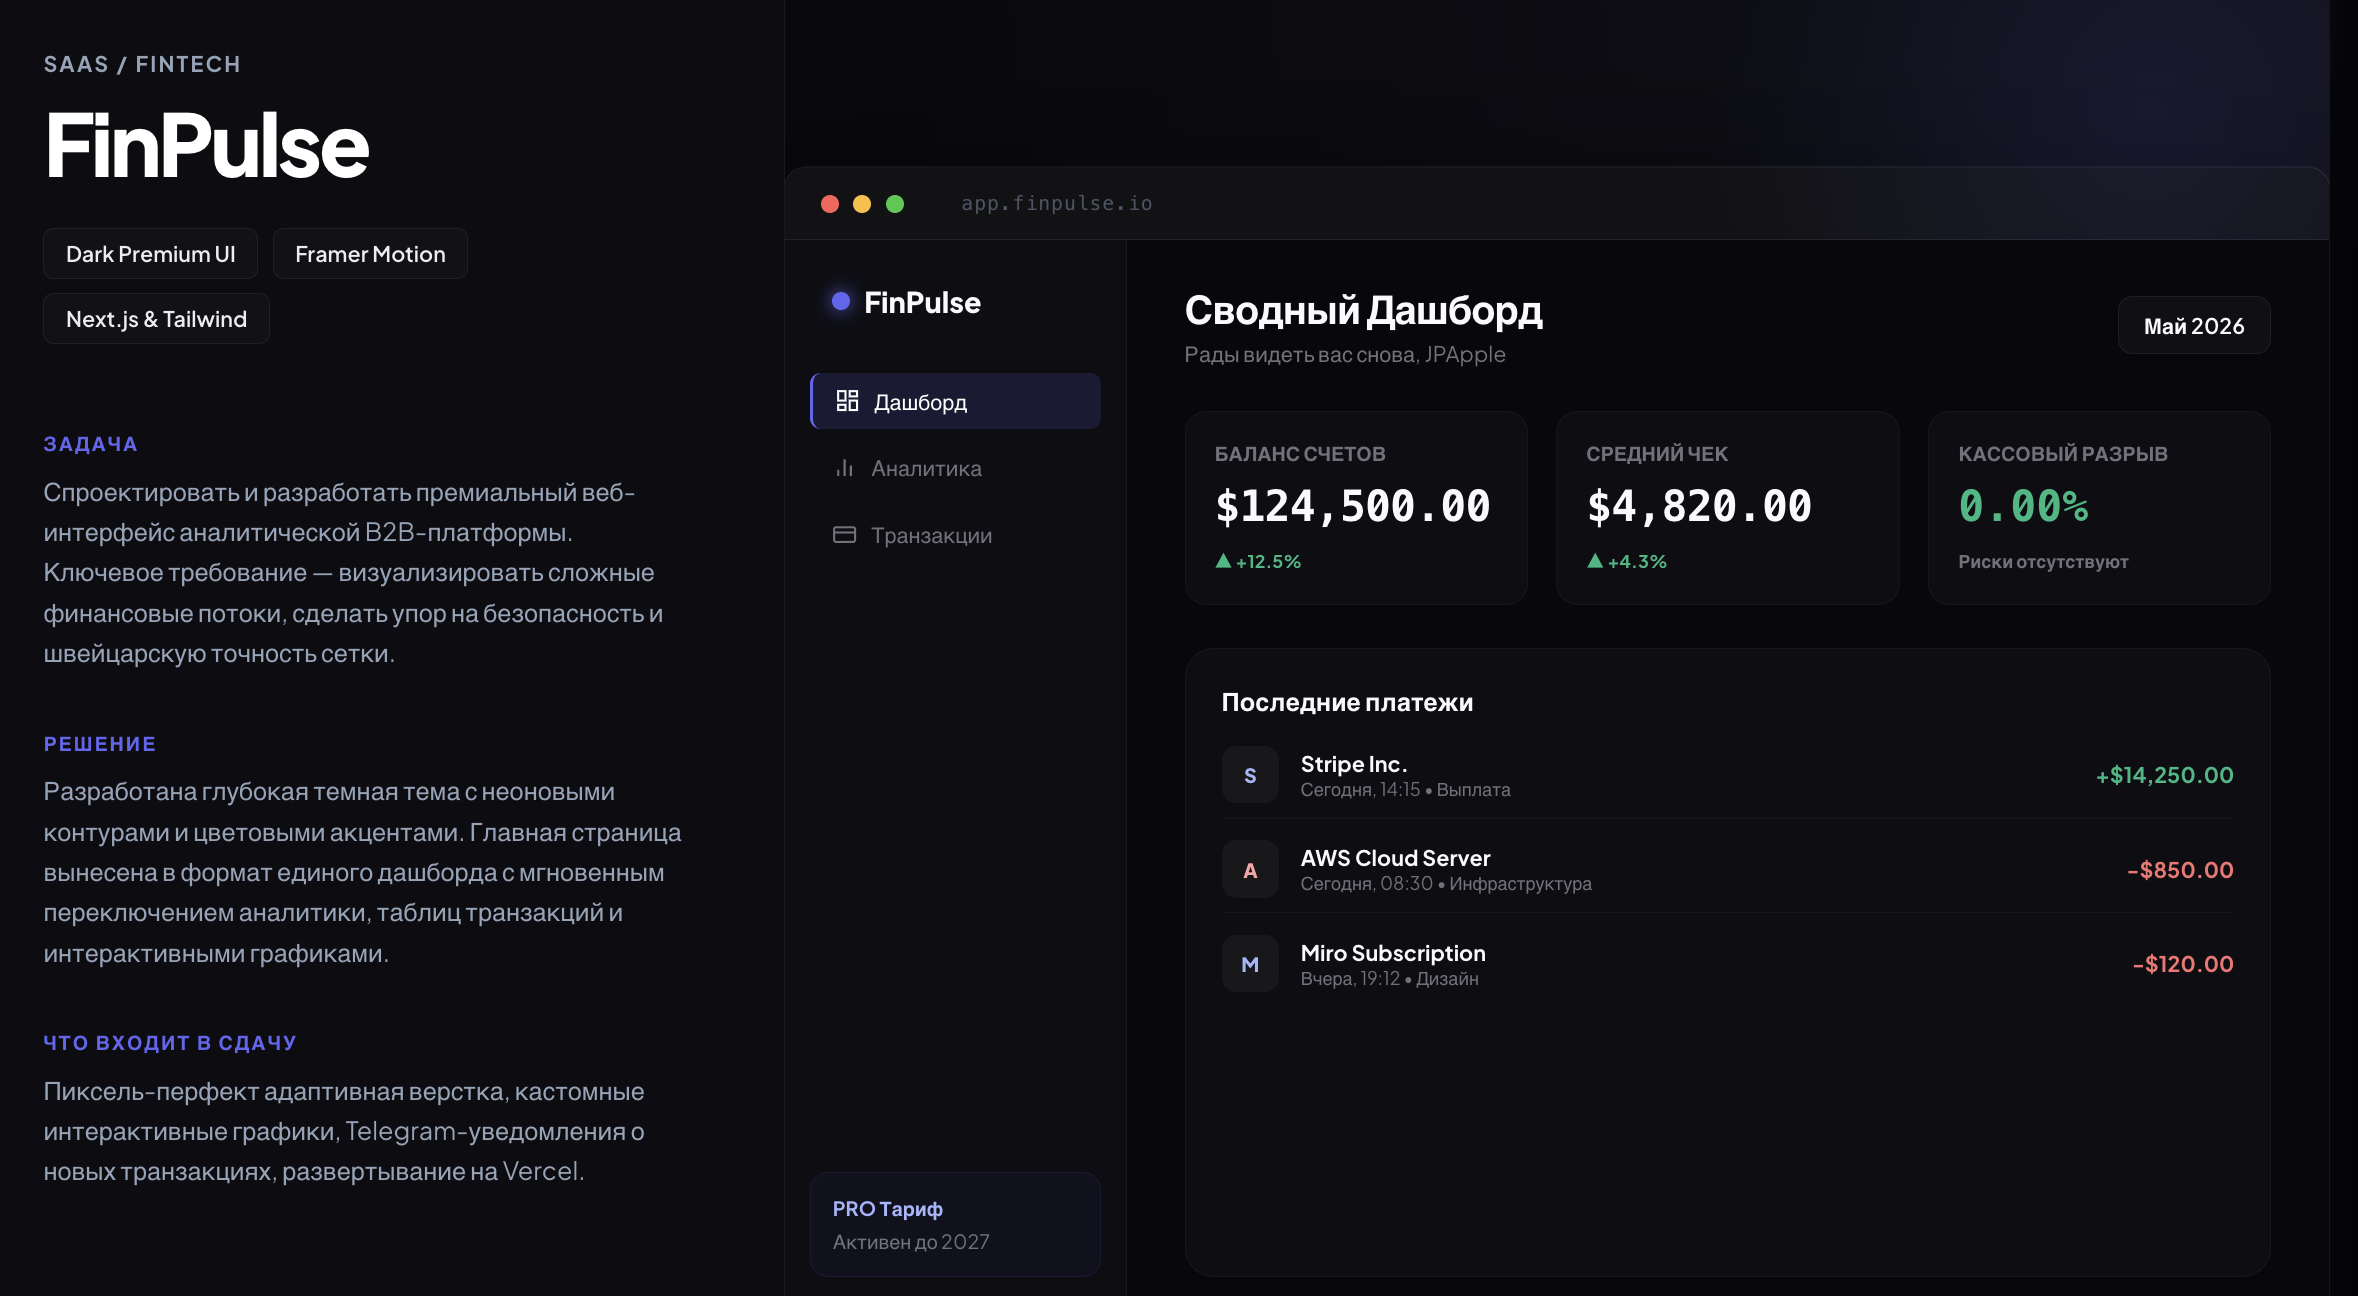Click the $4,820.00 average check value

(1699, 506)
